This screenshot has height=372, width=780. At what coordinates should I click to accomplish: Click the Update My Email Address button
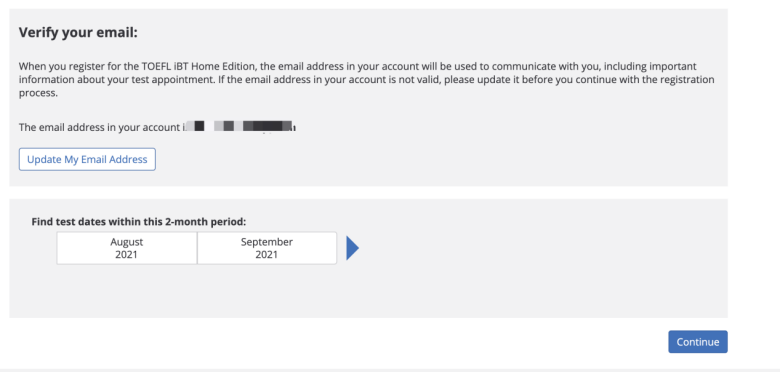click(x=87, y=159)
